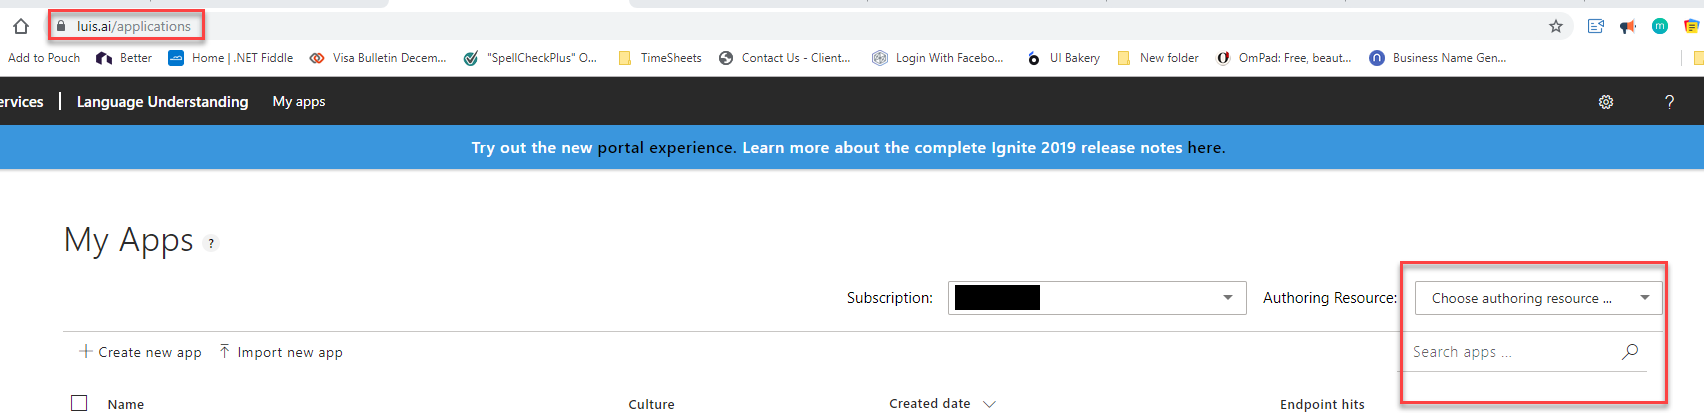Click the search magnifier icon

(x=1630, y=351)
